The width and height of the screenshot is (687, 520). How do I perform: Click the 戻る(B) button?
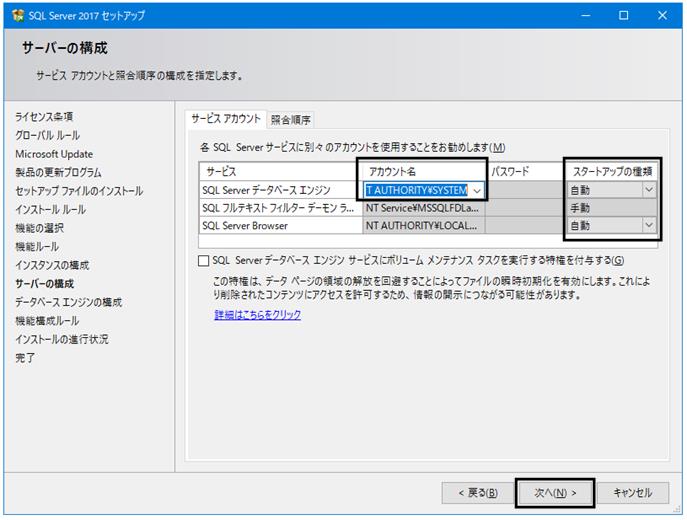point(478,493)
